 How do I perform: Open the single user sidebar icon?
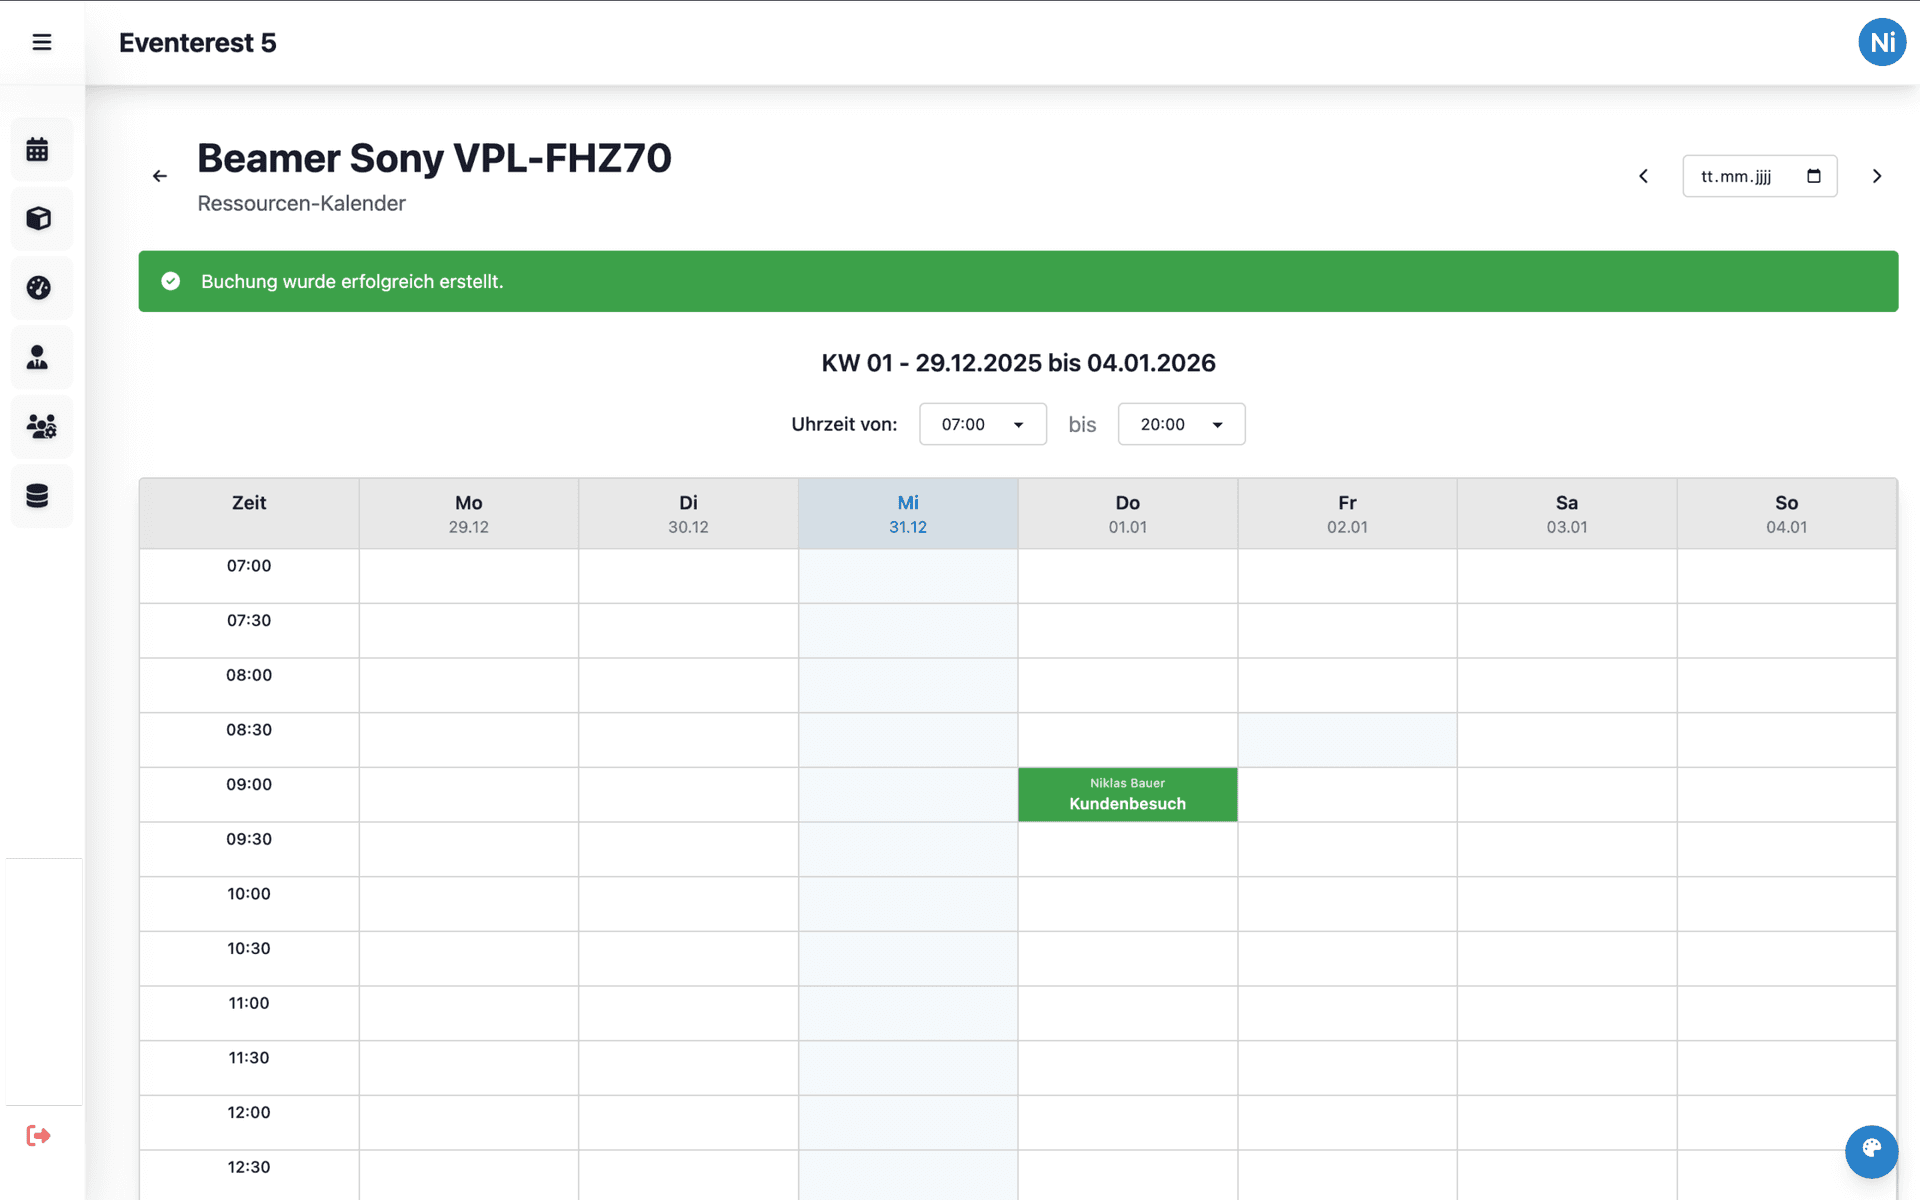38,357
